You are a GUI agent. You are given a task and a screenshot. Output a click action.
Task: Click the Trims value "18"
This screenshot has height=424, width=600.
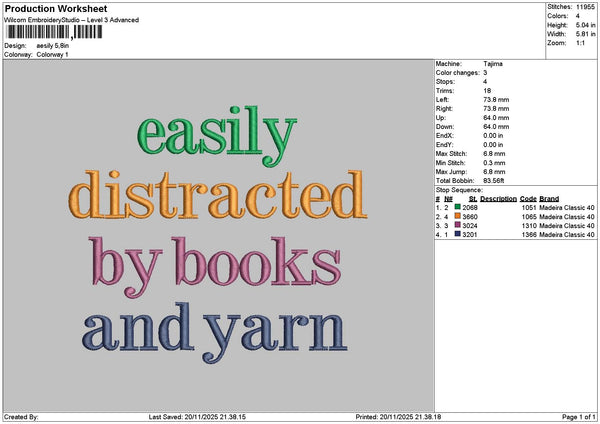[x=487, y=91]
